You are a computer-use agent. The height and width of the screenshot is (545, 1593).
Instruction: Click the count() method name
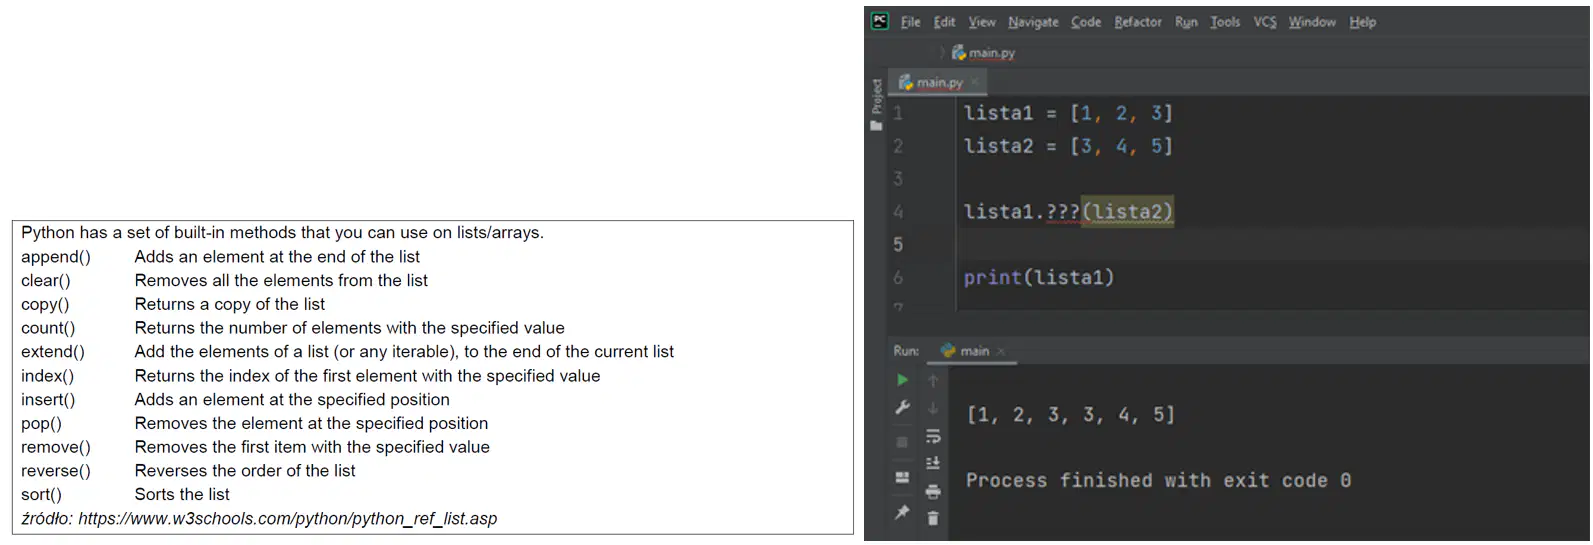(48, 328)
